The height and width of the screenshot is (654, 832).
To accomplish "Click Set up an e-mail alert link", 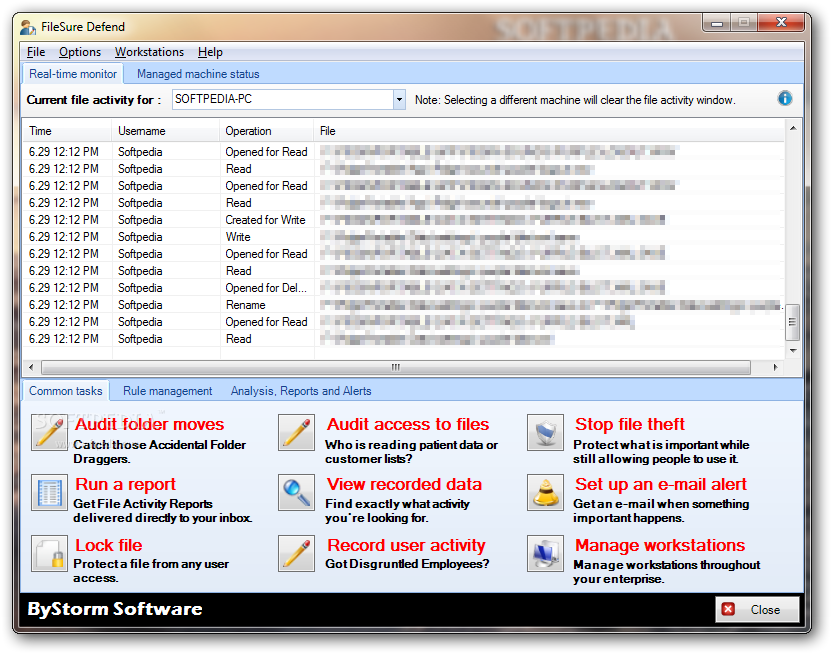I will click(661, 484).
